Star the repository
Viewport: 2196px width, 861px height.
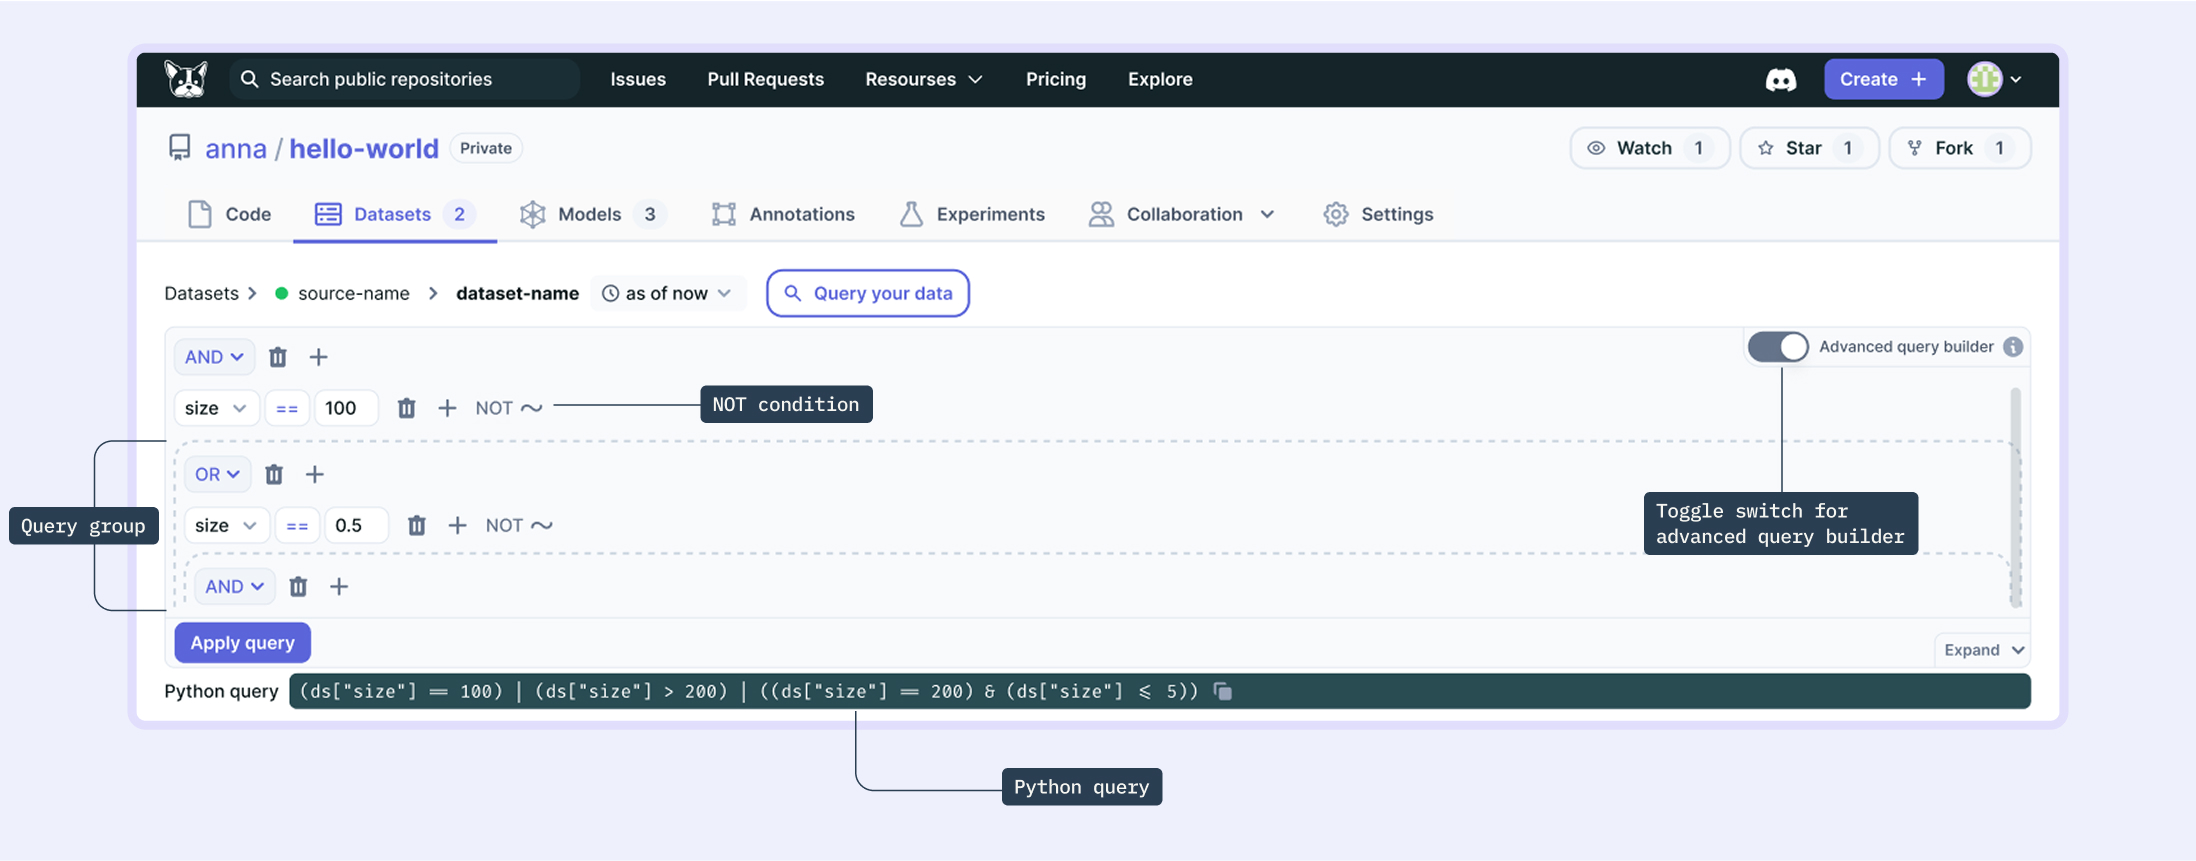tap(1809, 148)
